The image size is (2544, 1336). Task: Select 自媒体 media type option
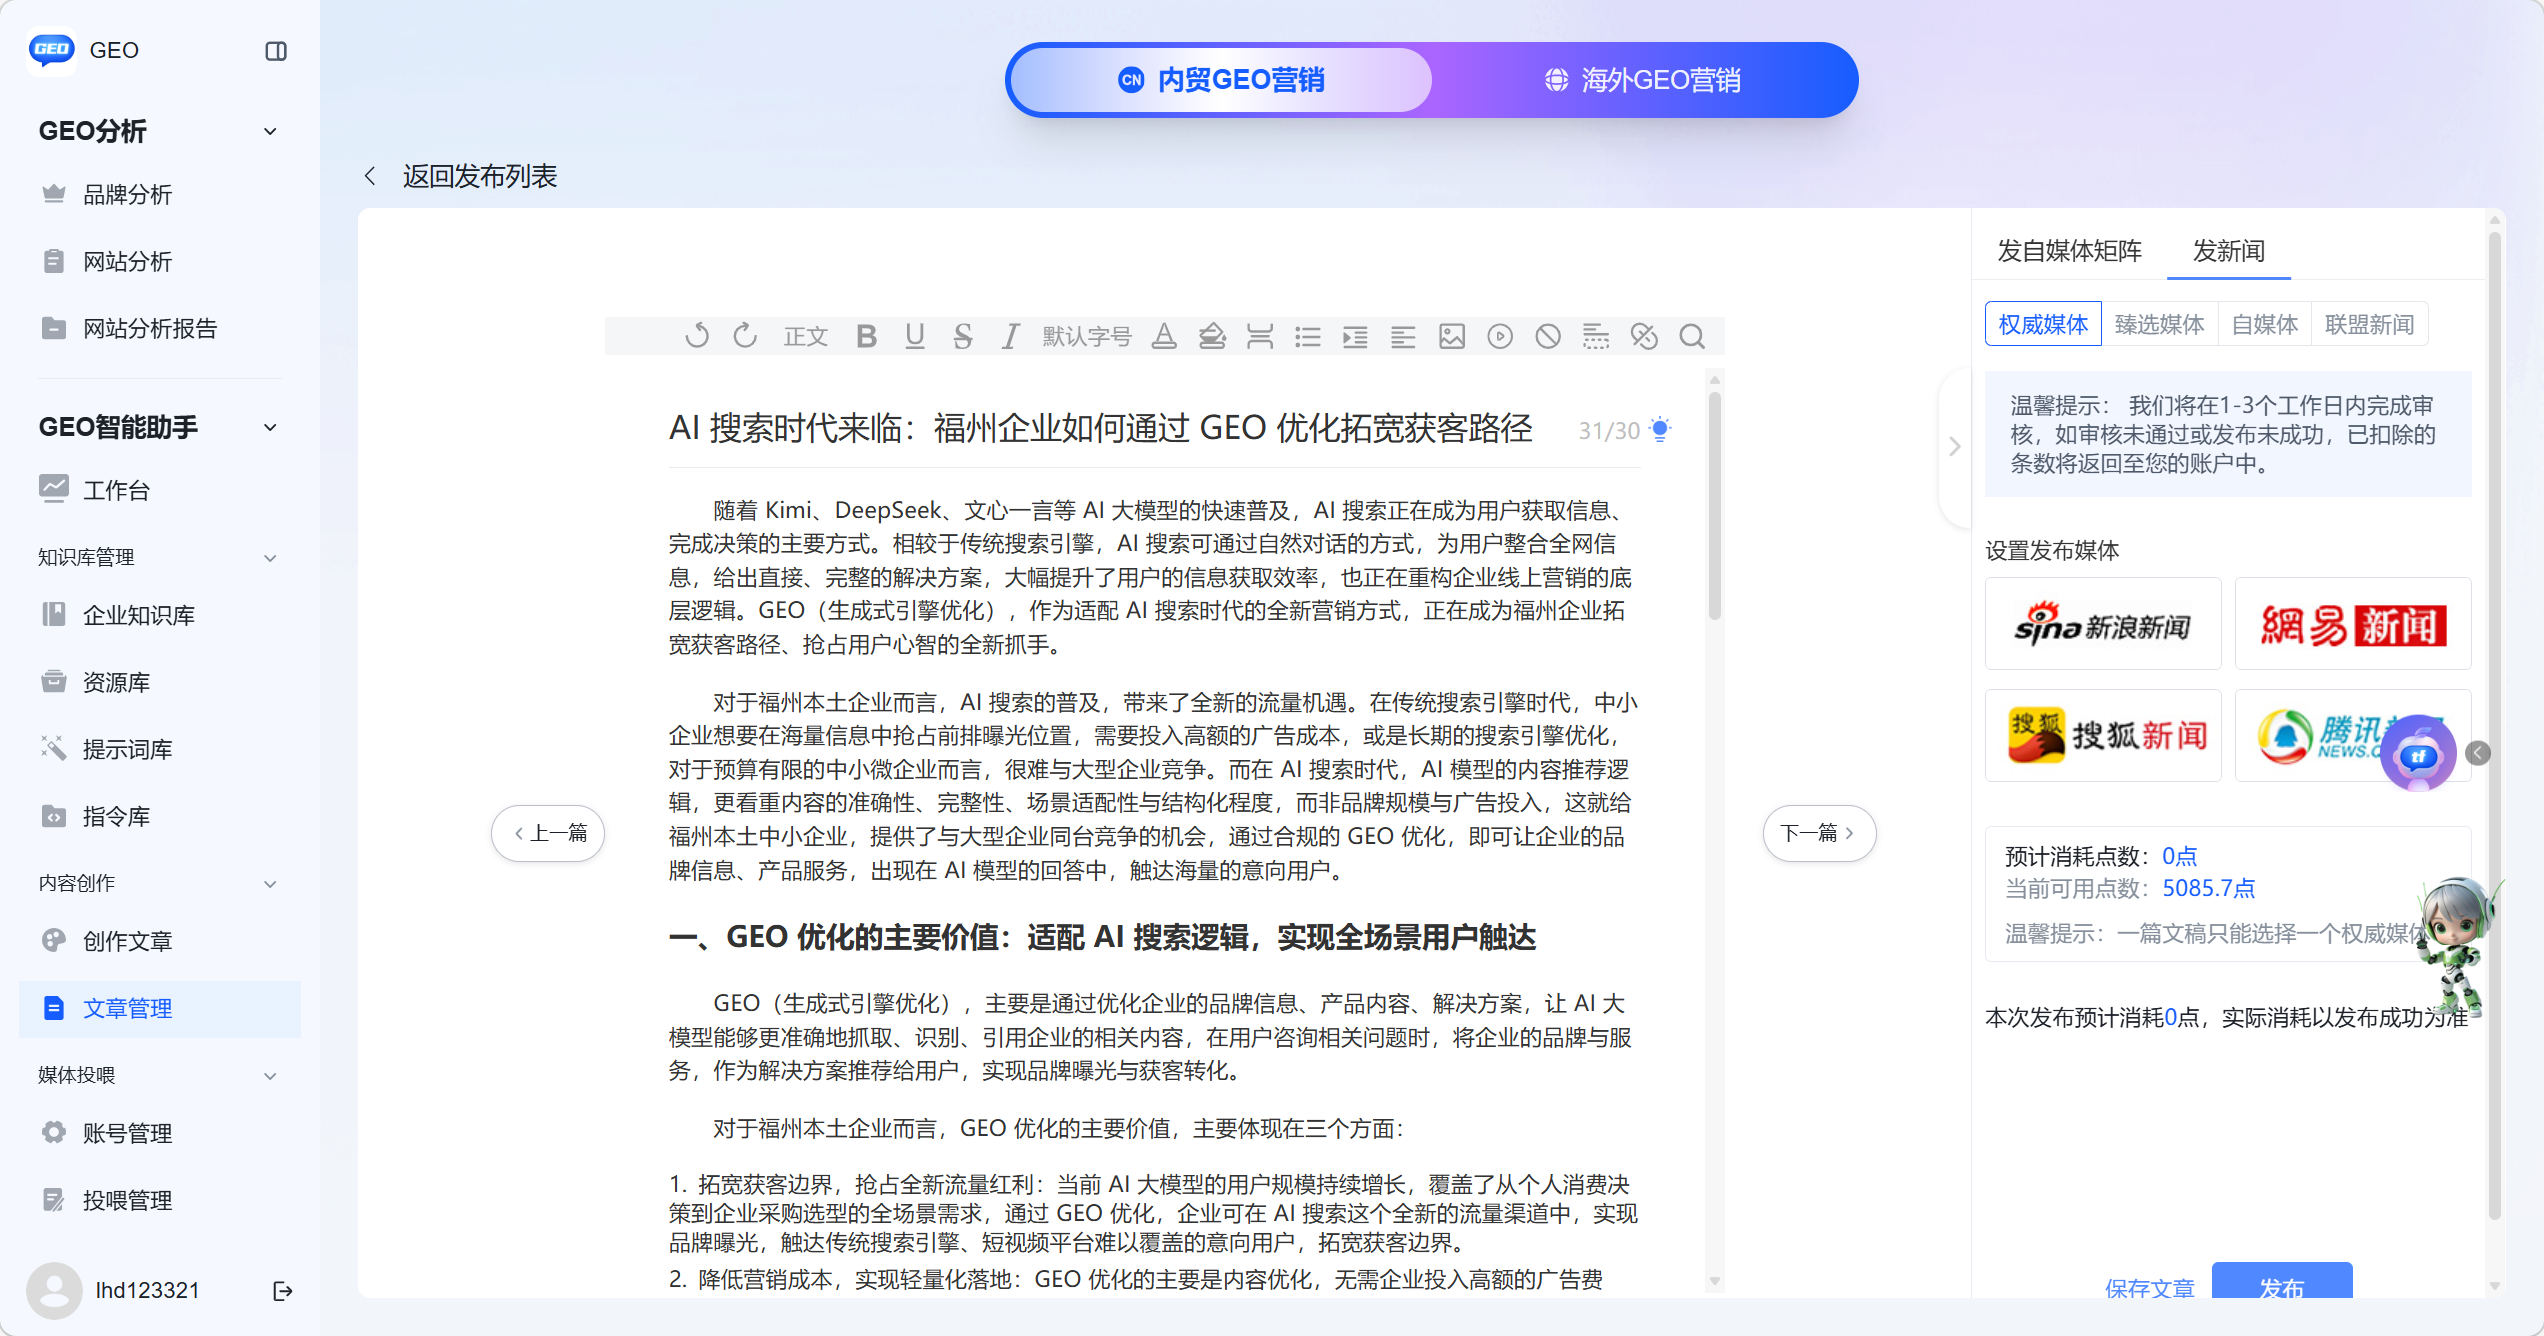2264,325
